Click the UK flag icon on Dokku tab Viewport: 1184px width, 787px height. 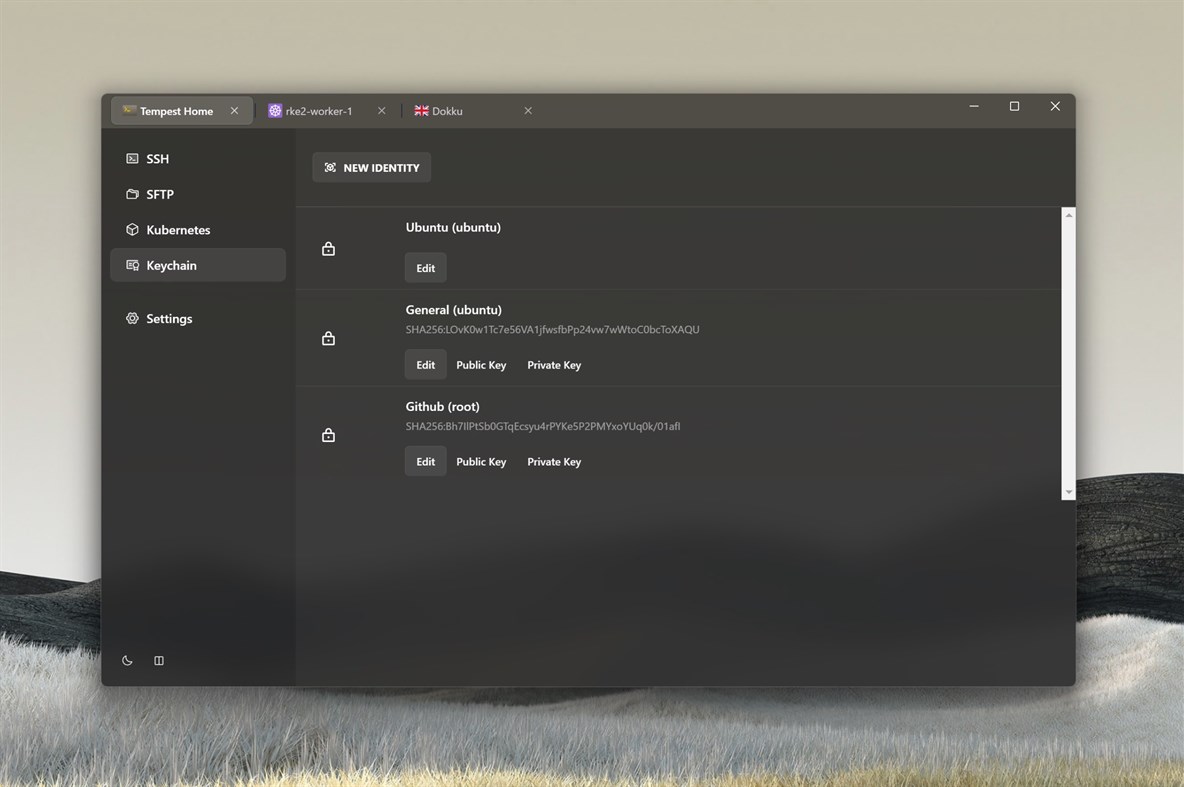click(421, 111)
